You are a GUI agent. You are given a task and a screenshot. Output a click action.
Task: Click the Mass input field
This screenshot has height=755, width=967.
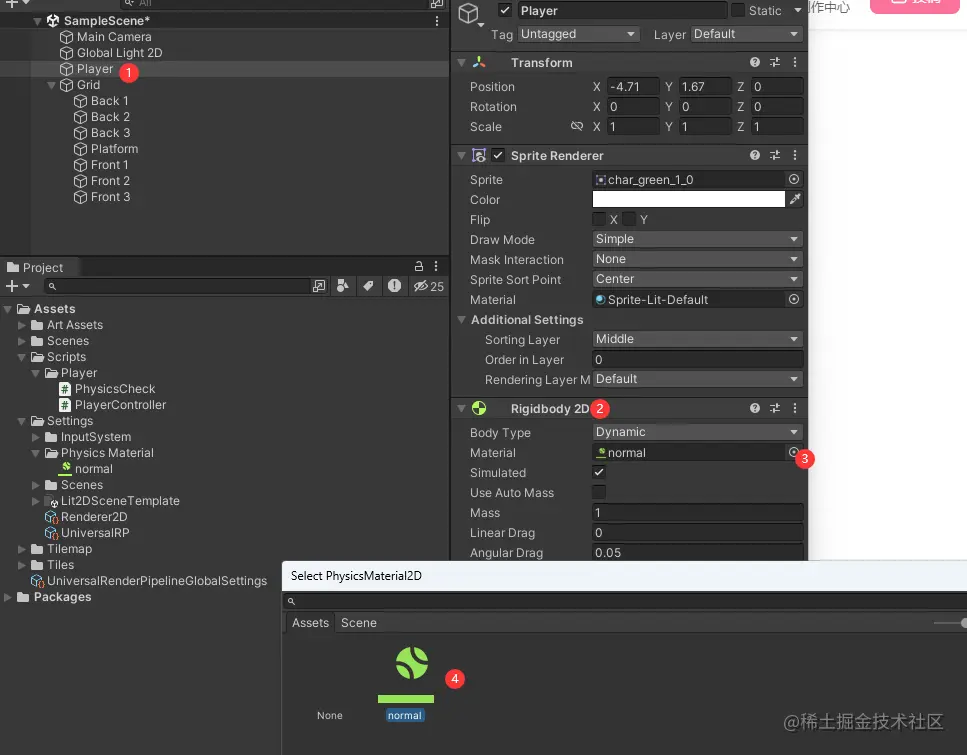[x=697, y=513]
